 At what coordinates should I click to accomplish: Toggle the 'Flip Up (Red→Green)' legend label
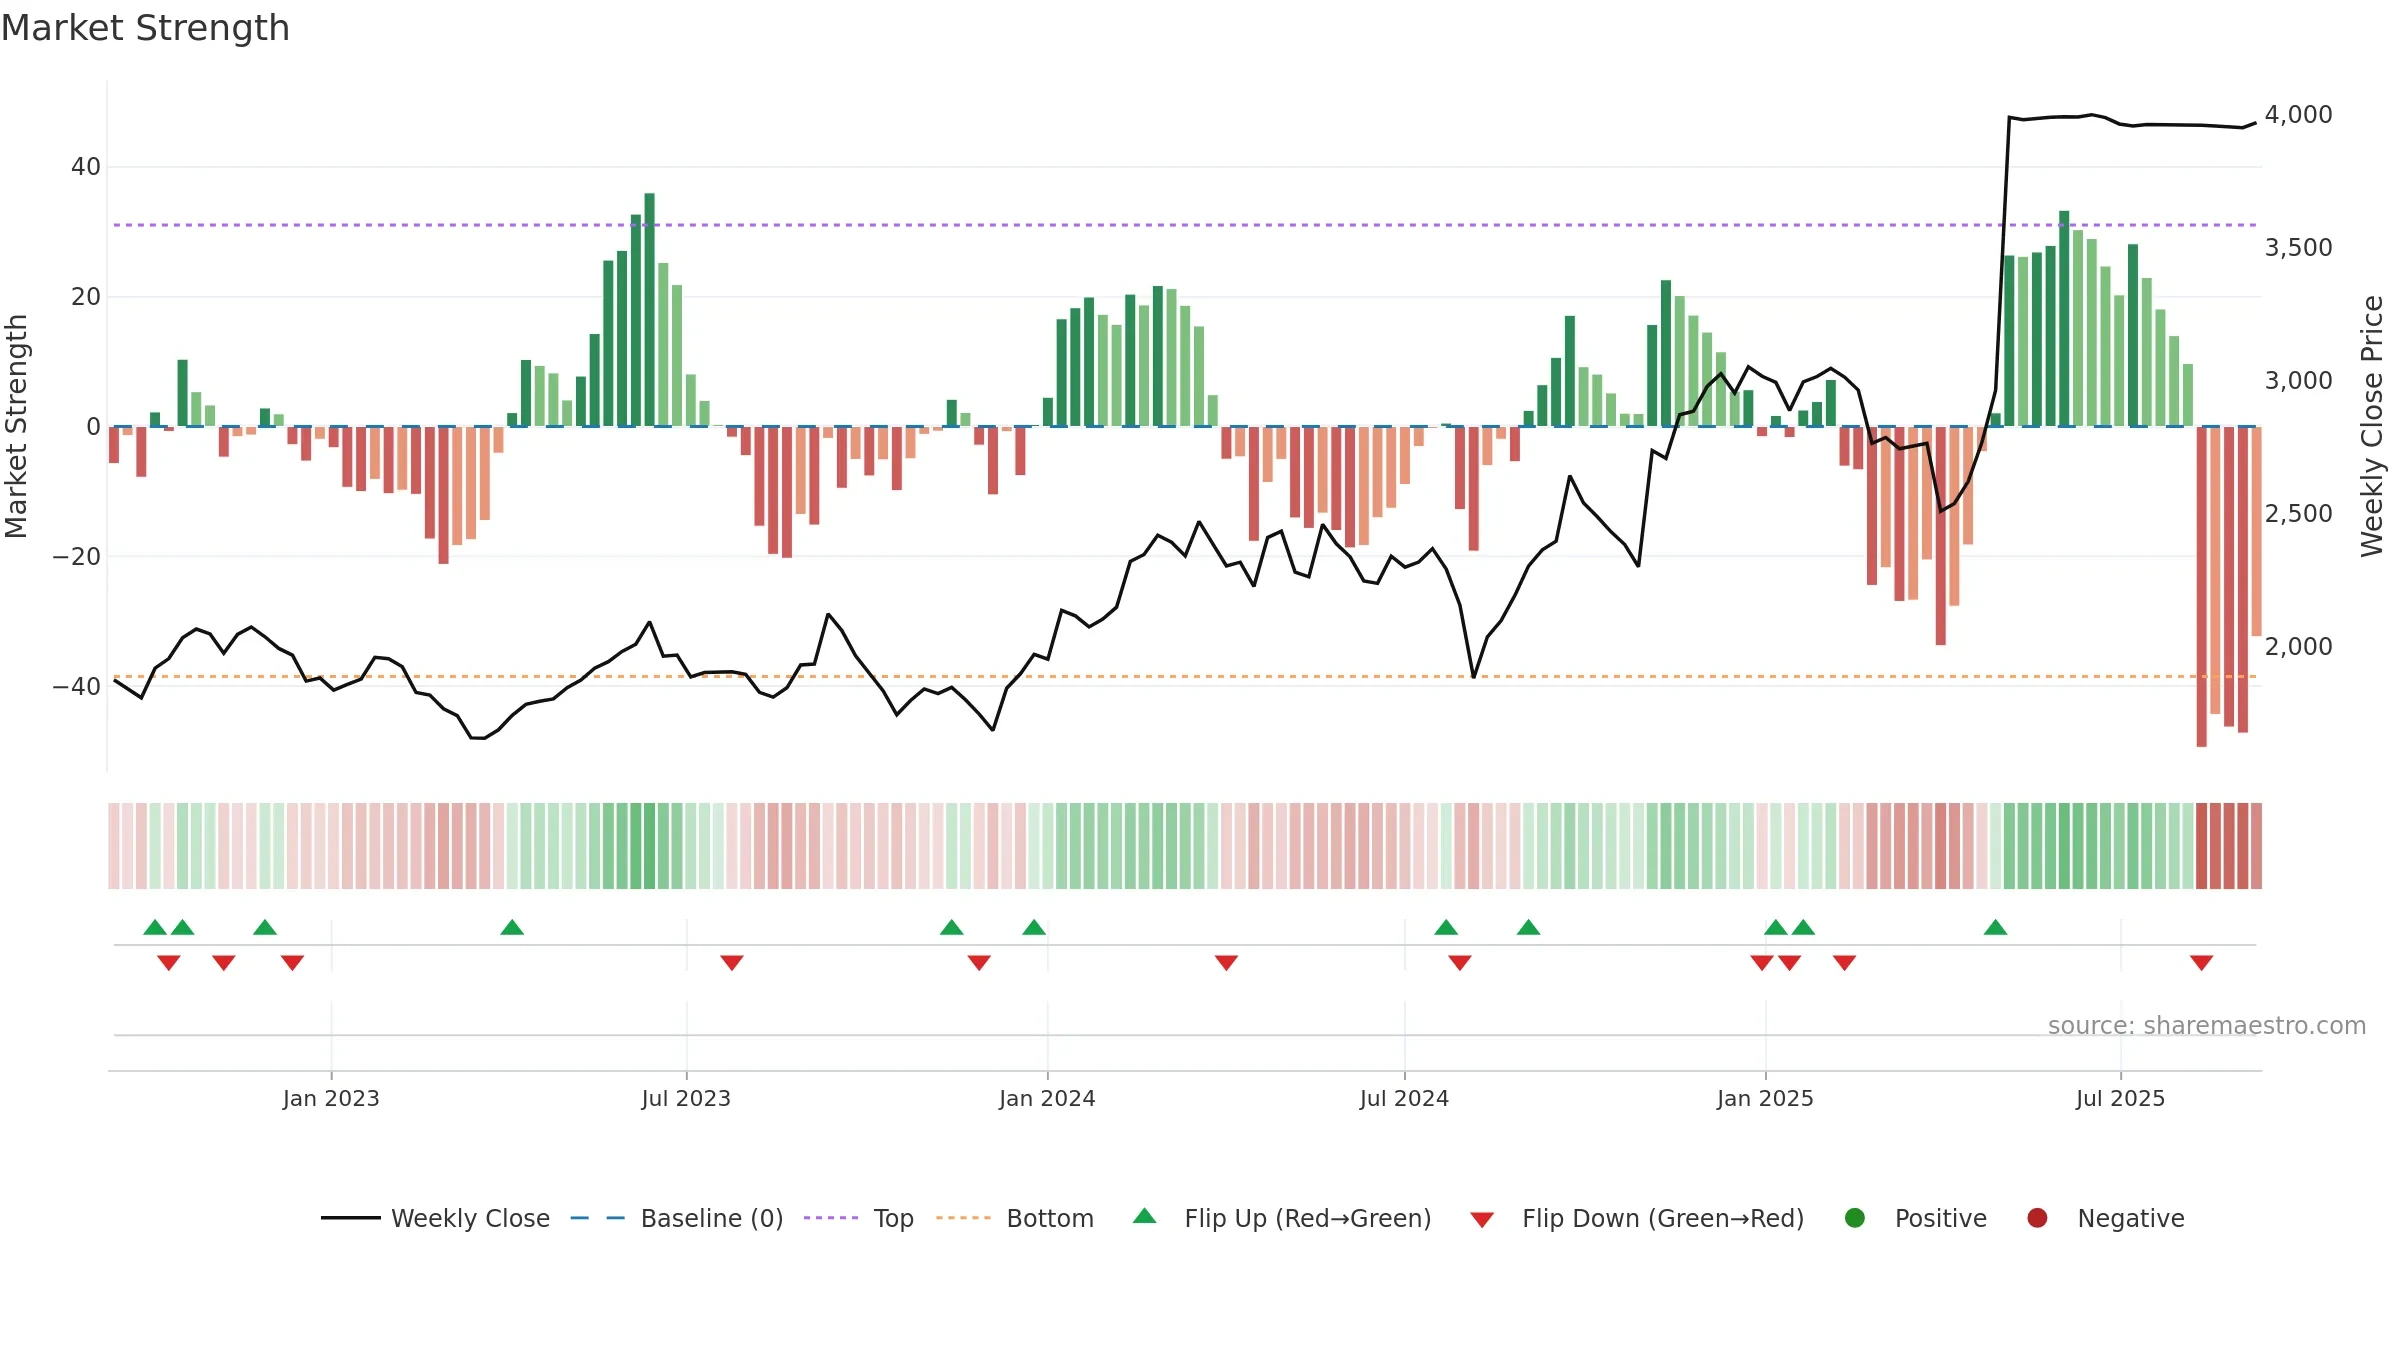click(x=1308, y=1218)
